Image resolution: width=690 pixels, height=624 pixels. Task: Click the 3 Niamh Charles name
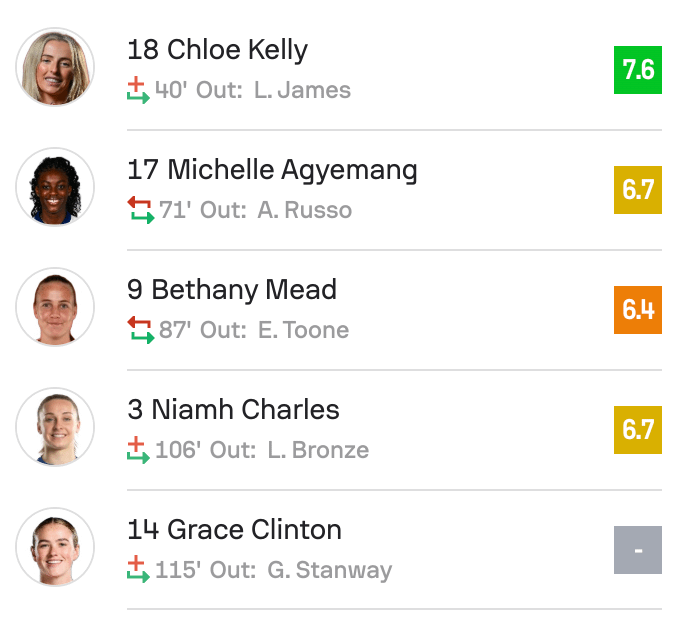point(233,410)
